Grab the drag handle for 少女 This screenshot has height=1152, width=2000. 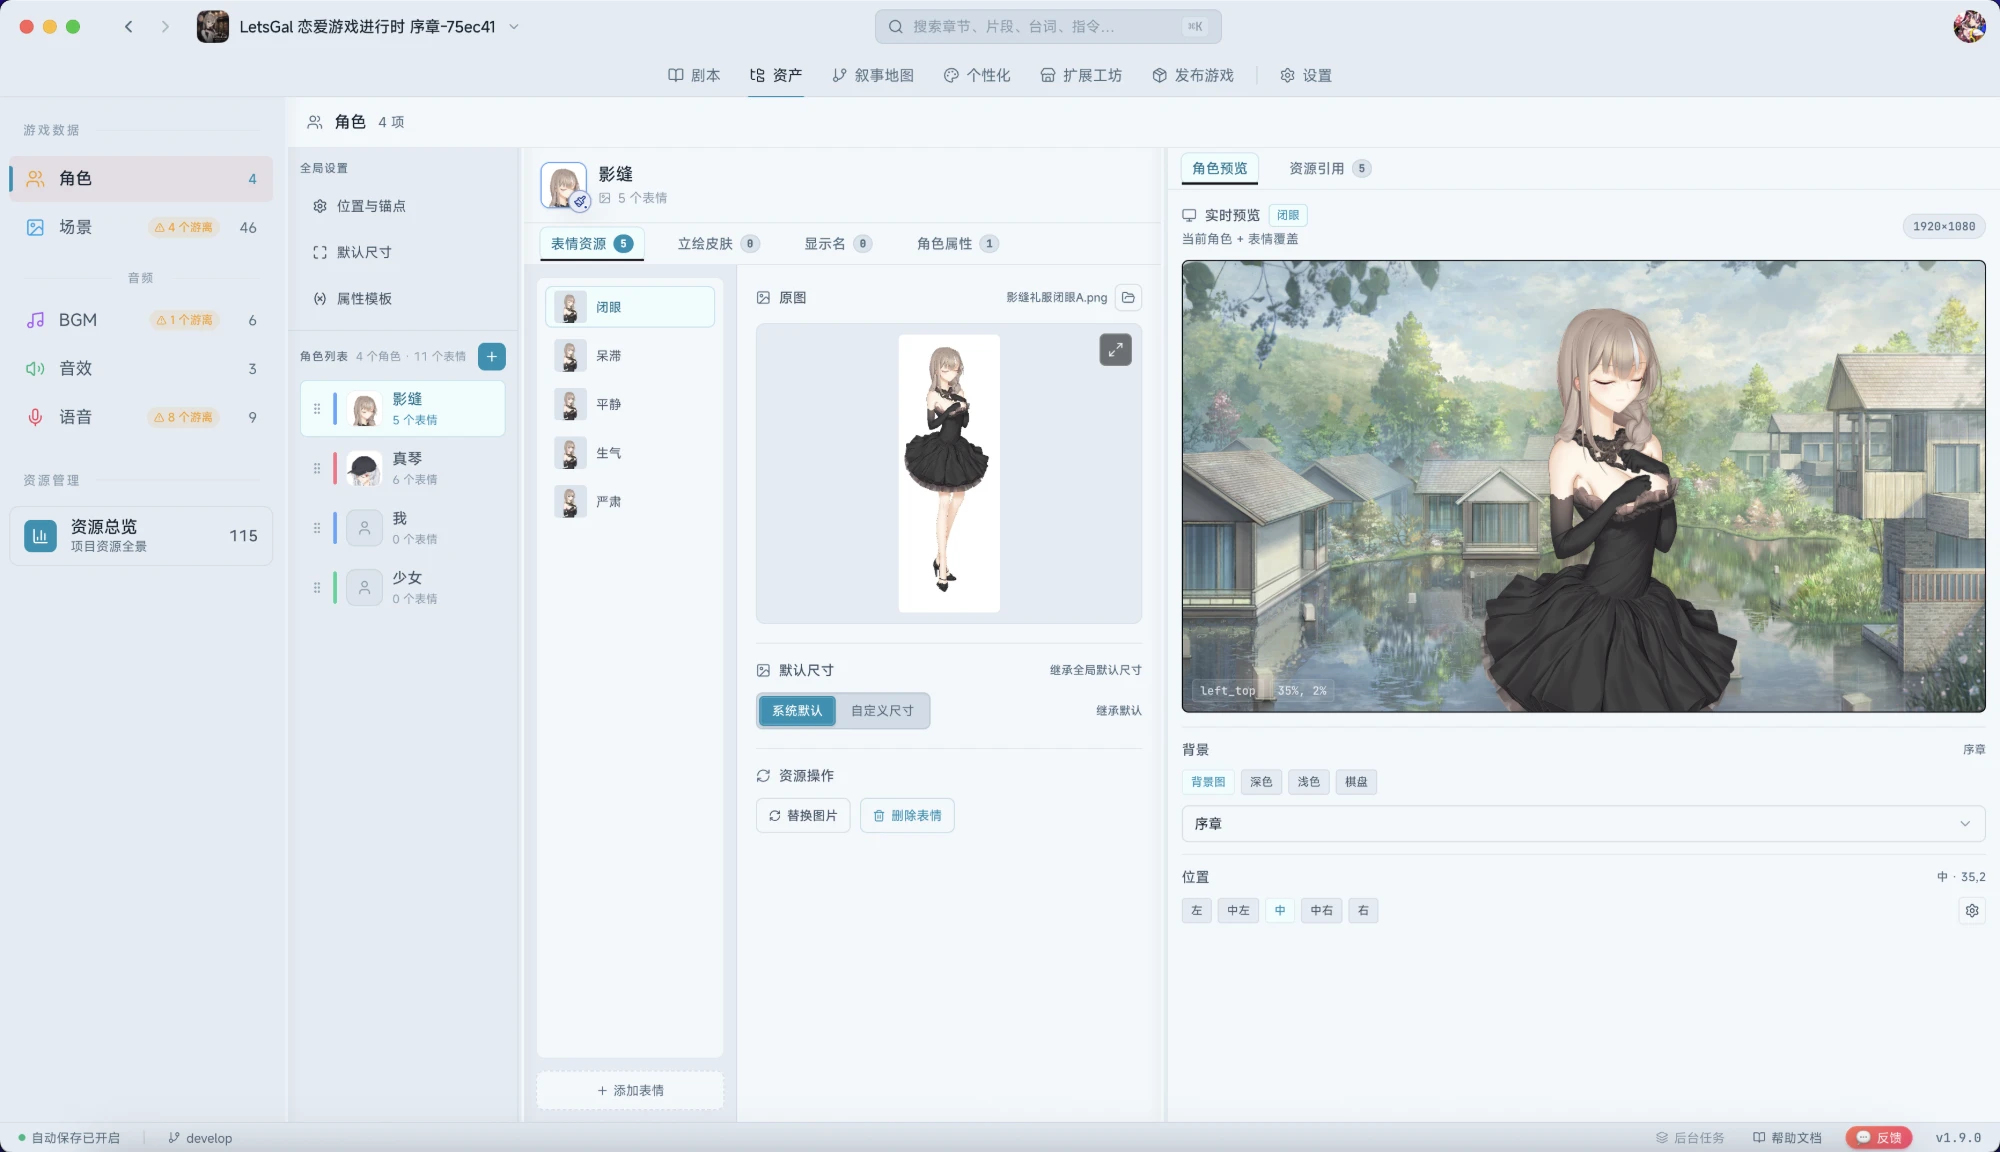pos(317,587)
